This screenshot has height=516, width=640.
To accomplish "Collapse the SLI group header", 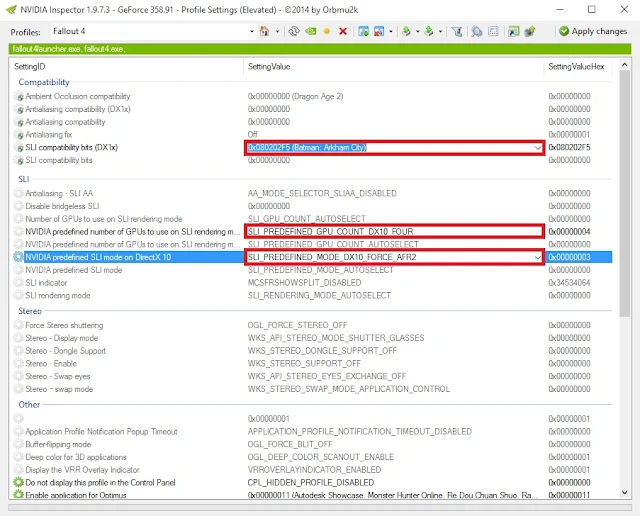I will click(x=24, y=179).
